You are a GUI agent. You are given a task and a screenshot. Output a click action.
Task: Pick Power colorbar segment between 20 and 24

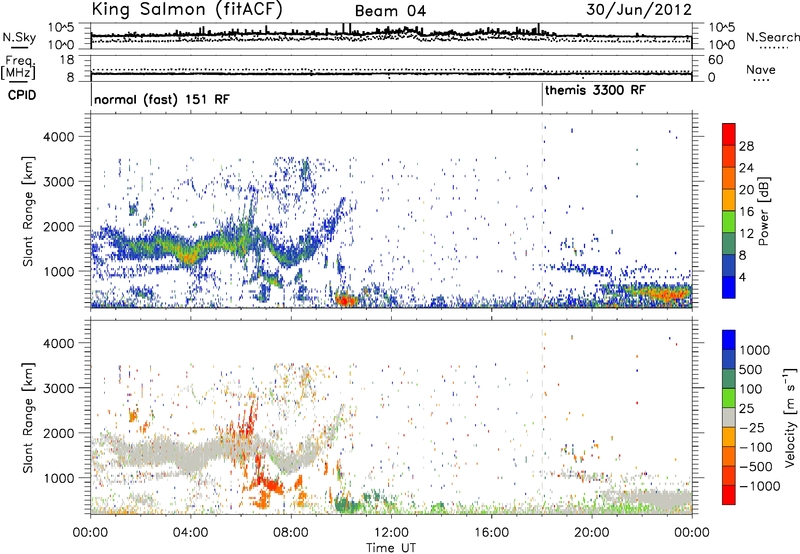pyautogui.click(x=729, y=179)
